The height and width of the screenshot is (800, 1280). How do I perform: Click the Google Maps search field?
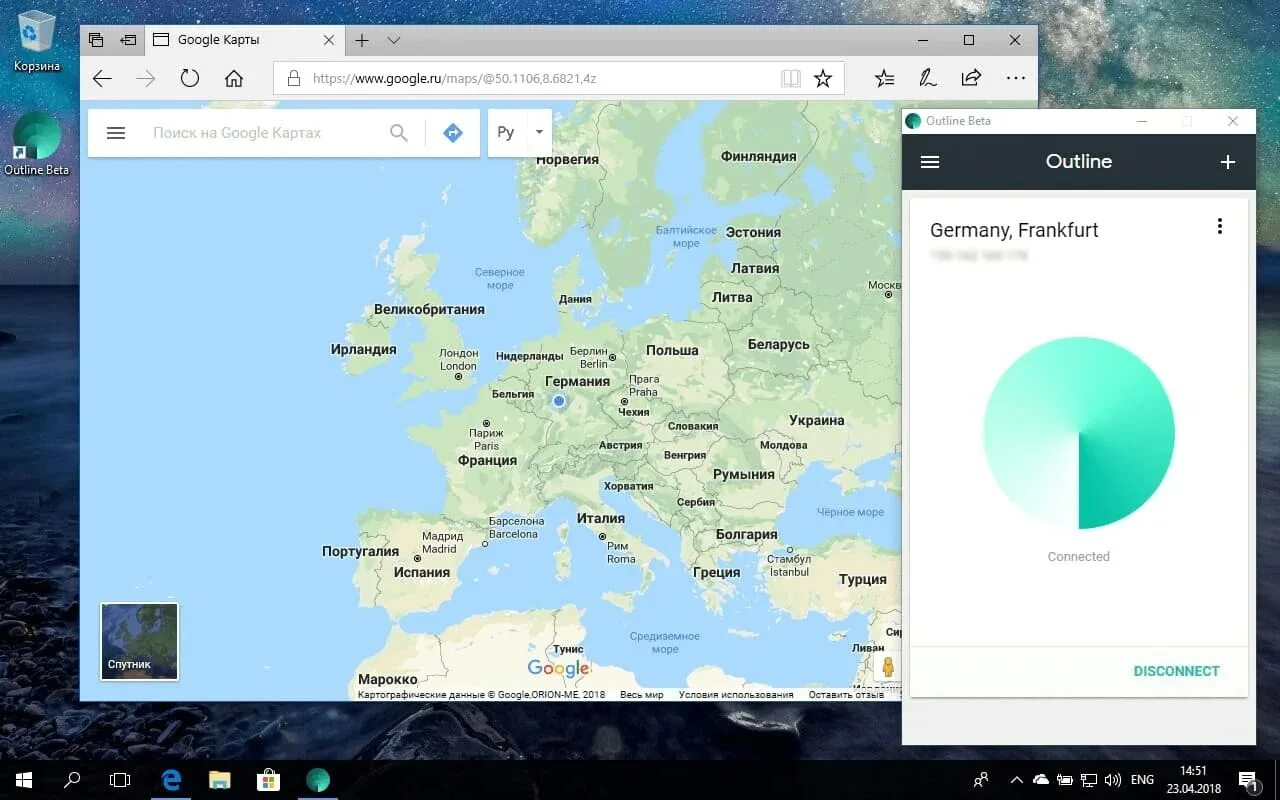(265, 133)
